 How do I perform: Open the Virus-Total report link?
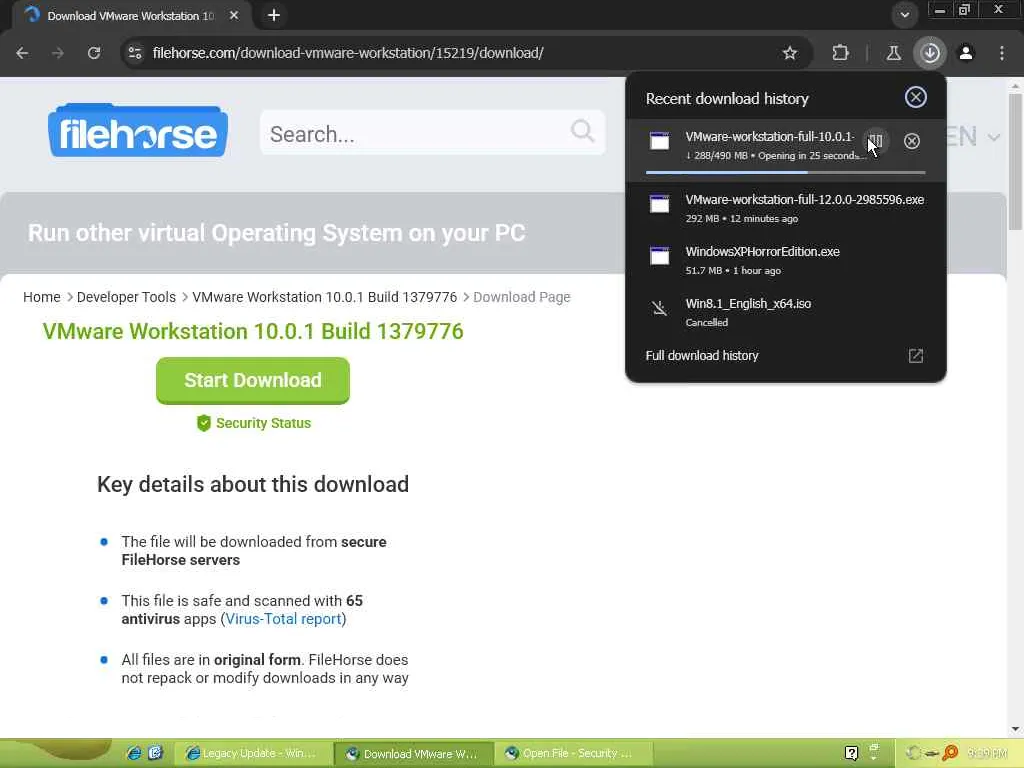283,618
